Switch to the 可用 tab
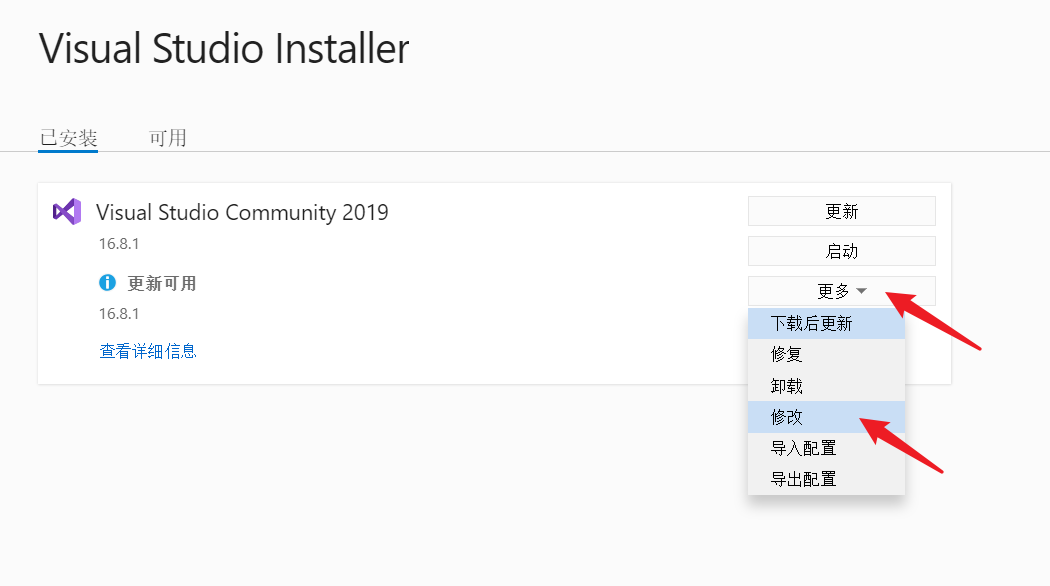Image resolution: width=1050 pixels, height=586 pixels. (167, 137)
